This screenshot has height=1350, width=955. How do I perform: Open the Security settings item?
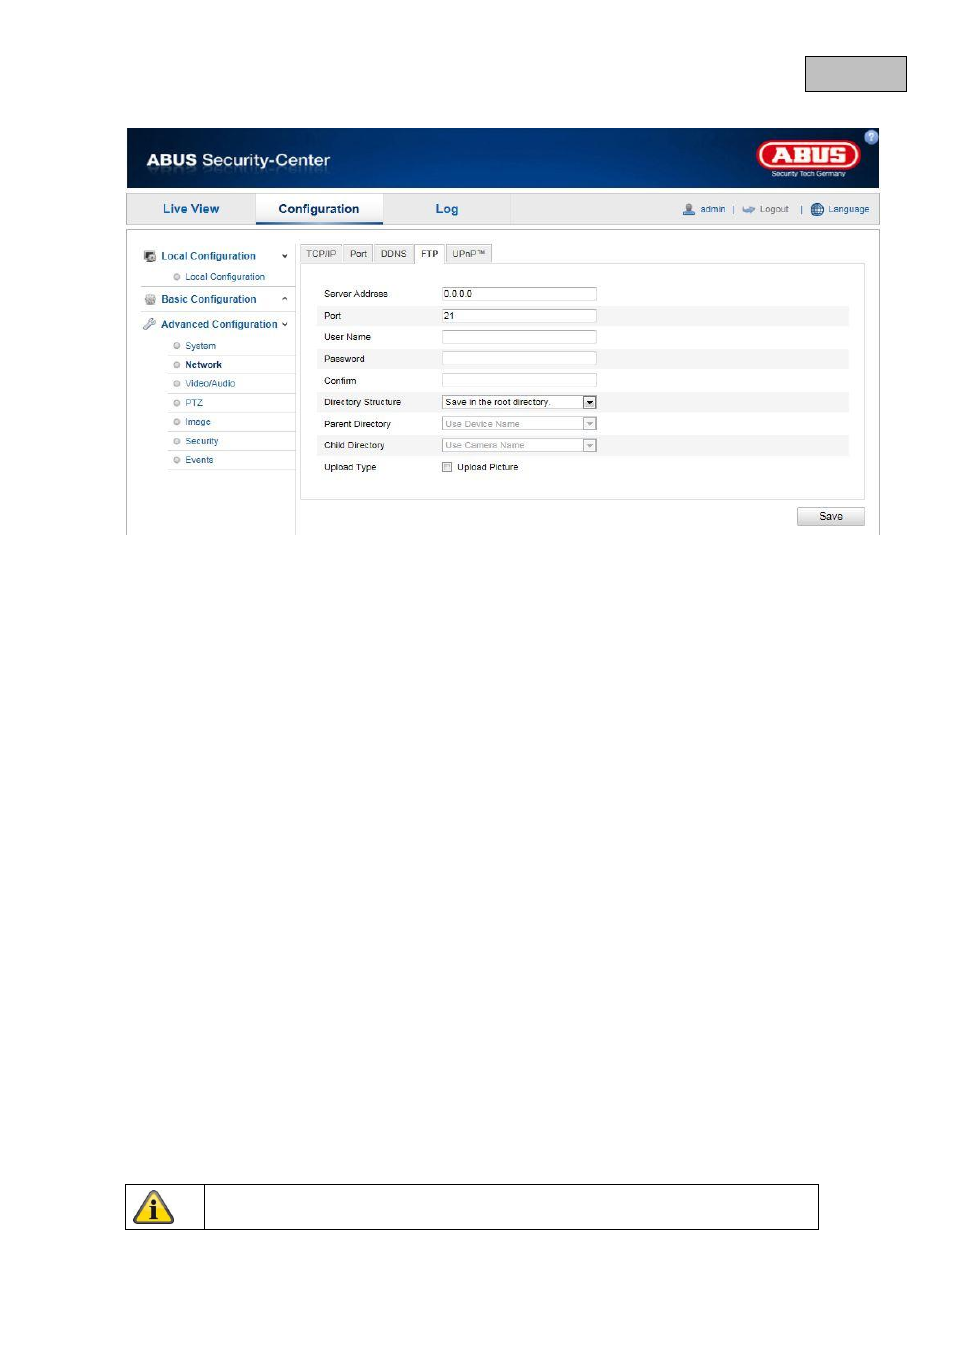tap(202, 441)
